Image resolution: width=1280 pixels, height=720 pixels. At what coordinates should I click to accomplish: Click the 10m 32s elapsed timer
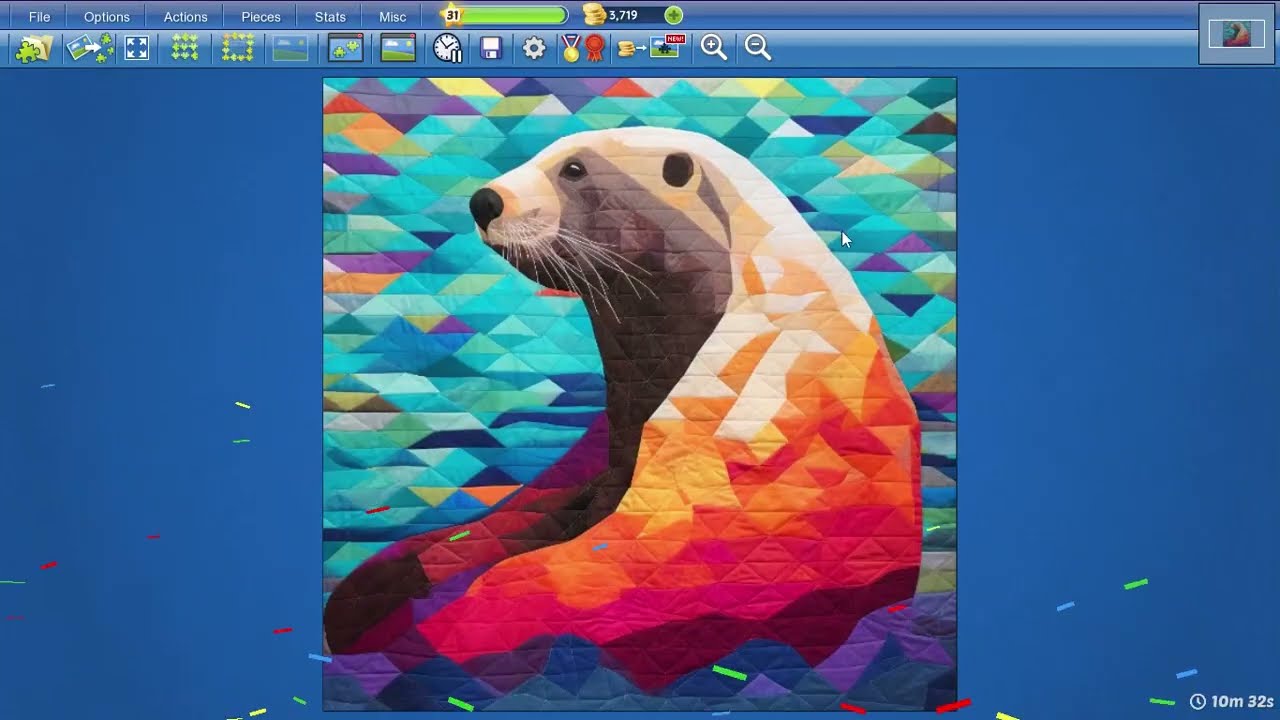(x=1231, y=702)
